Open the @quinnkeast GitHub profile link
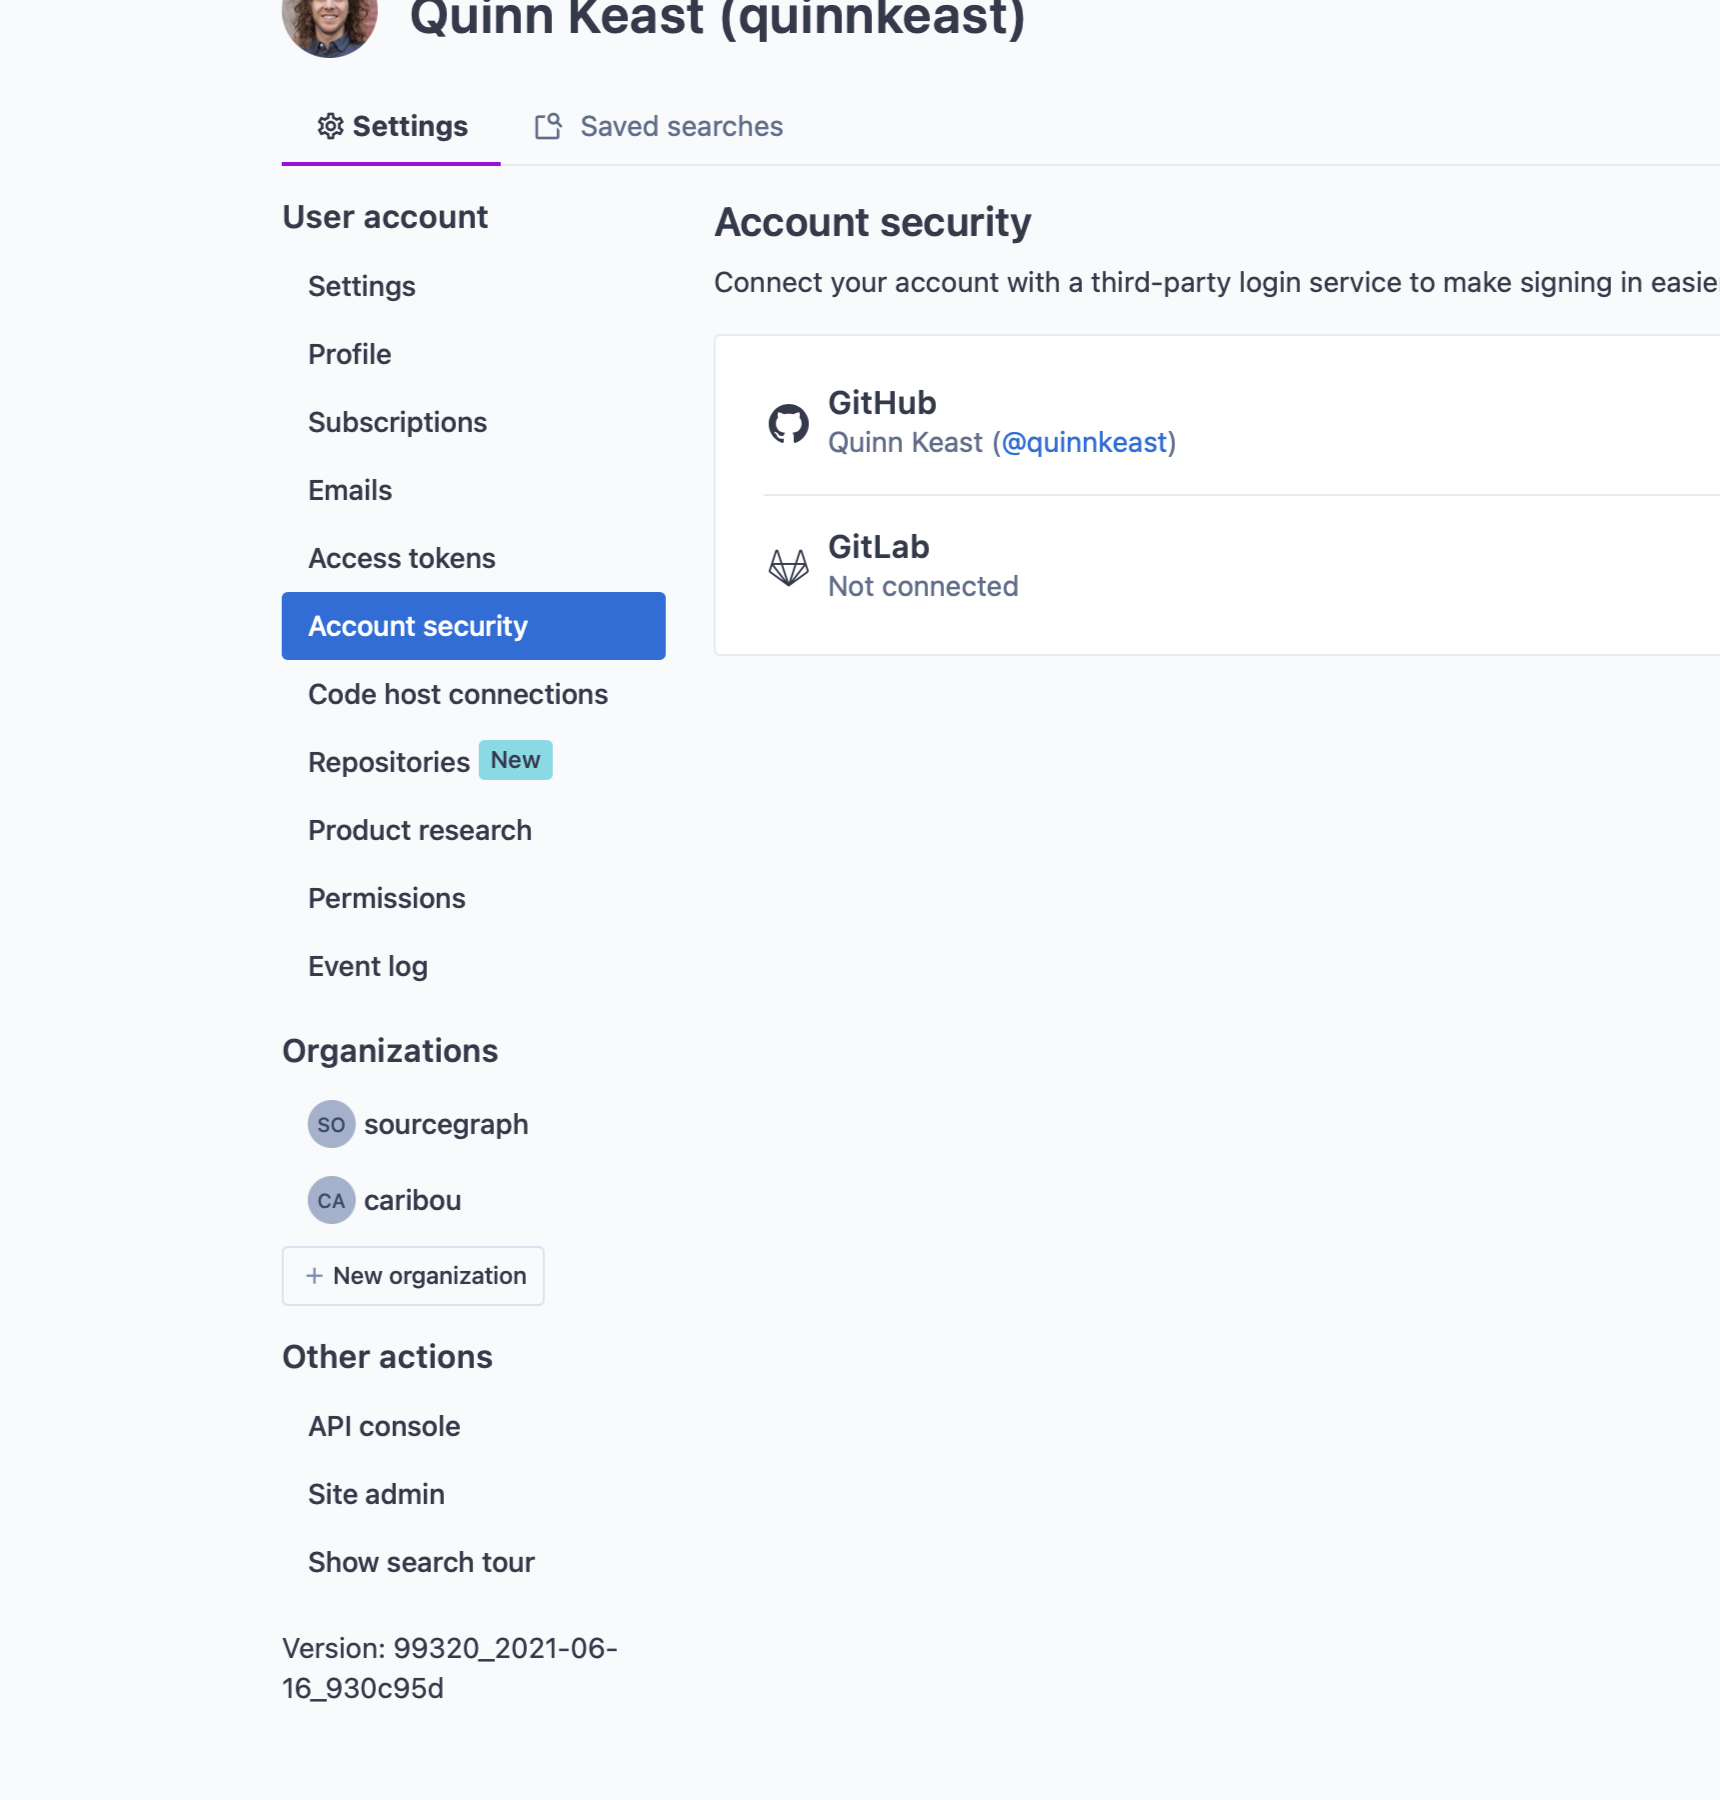The width and height of the screenshot is (1720, 1800). point(1084,443)
